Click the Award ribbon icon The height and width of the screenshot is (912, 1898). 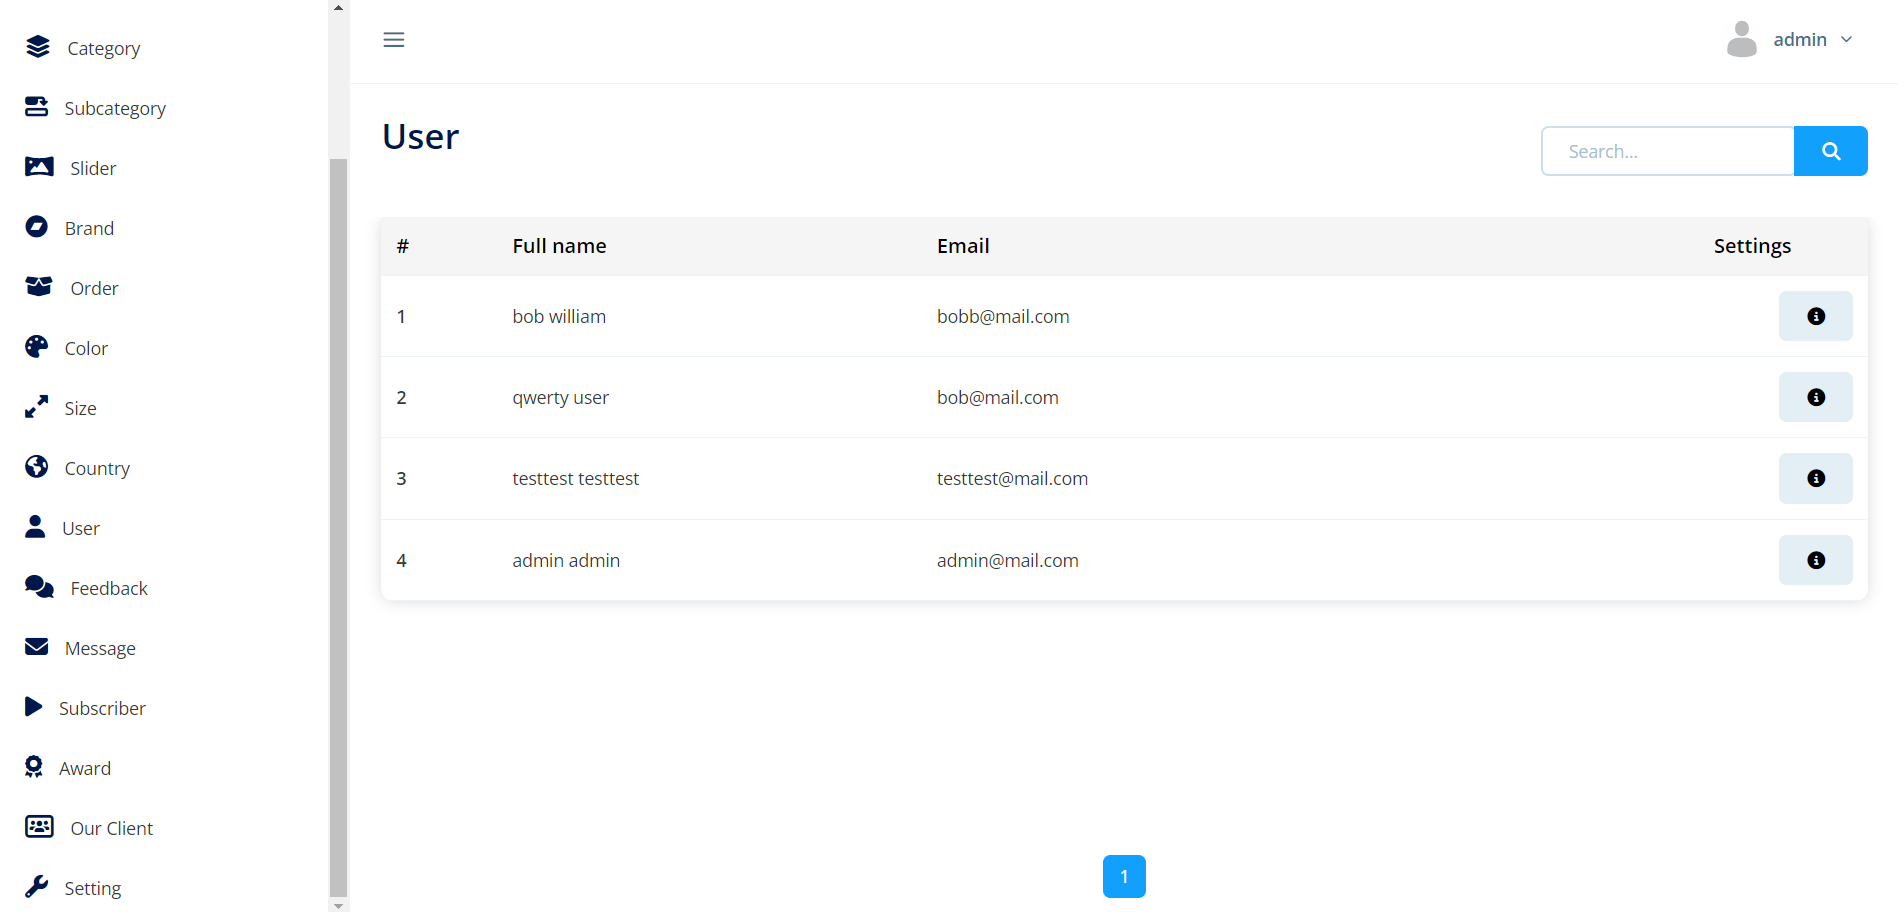[x=34, y=767]
